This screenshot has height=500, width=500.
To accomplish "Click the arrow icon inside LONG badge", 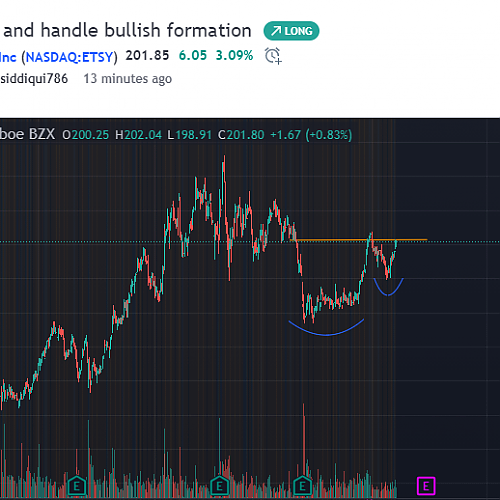I will [x=276, y=31].
